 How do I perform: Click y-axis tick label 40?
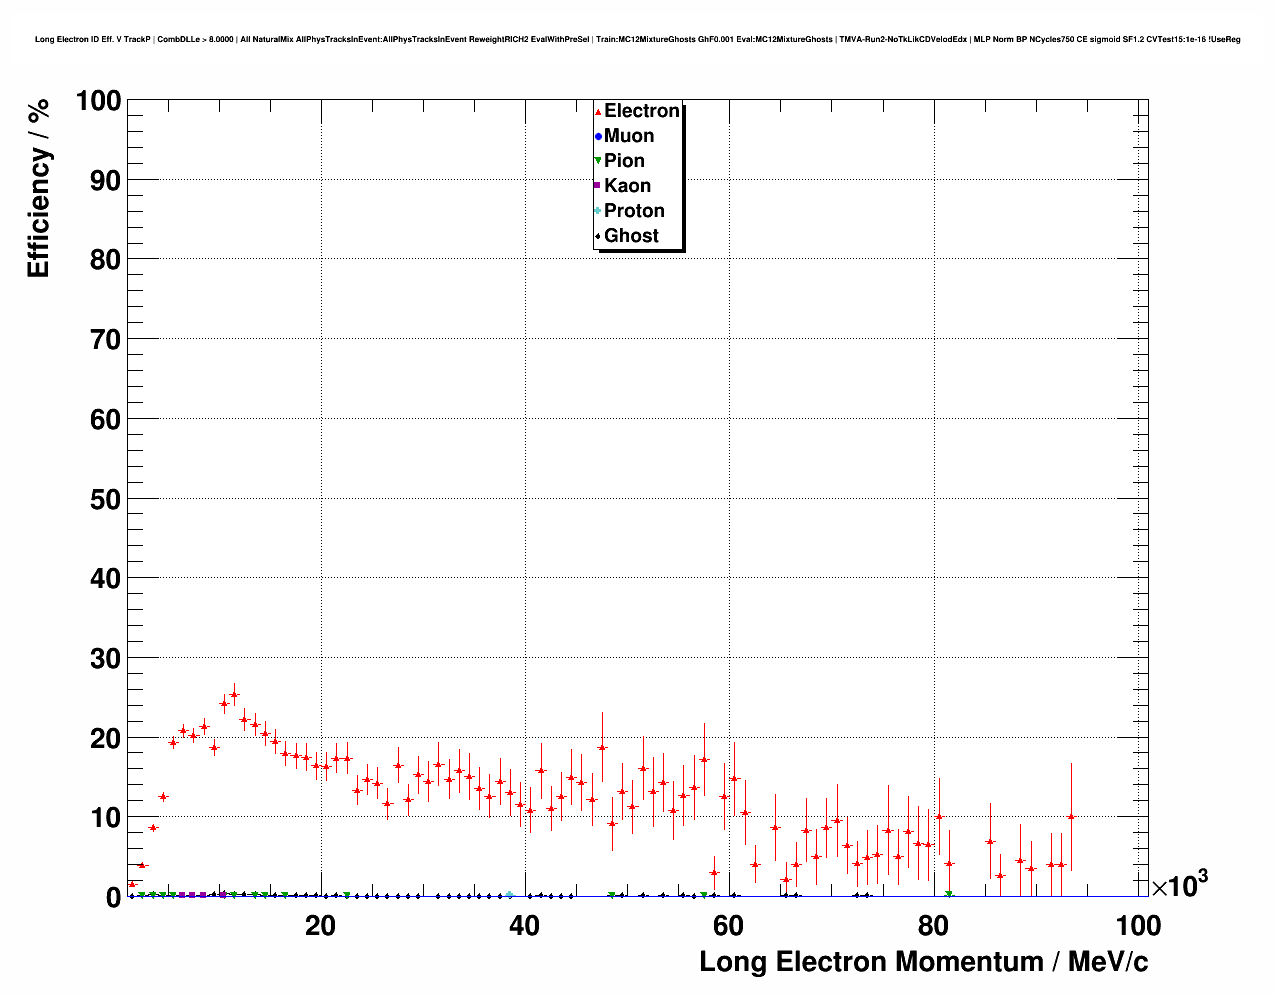pos(105,579)
